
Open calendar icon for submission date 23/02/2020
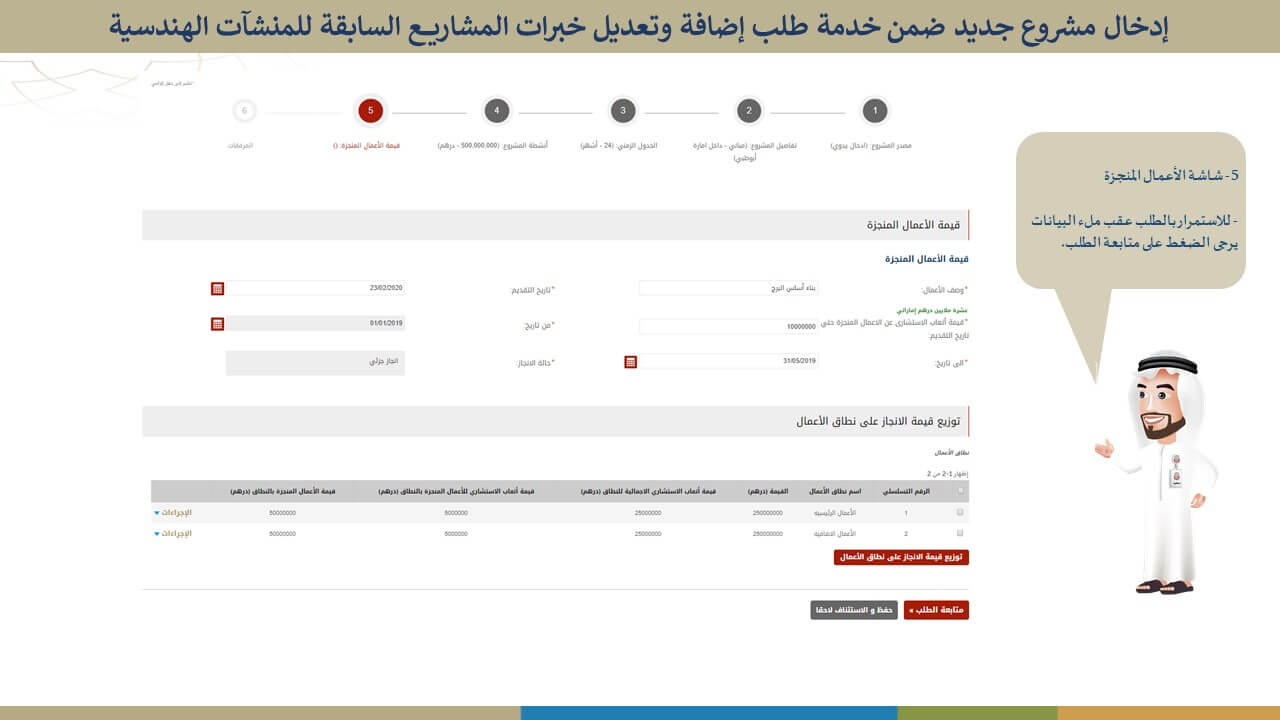coord(217,289)
